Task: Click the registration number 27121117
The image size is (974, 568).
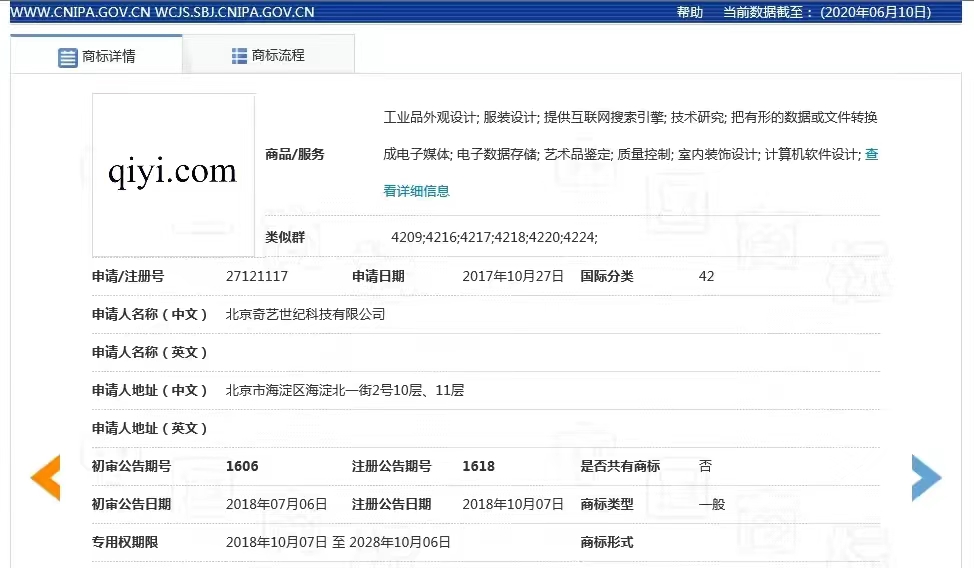Action: tap(257, 276)
